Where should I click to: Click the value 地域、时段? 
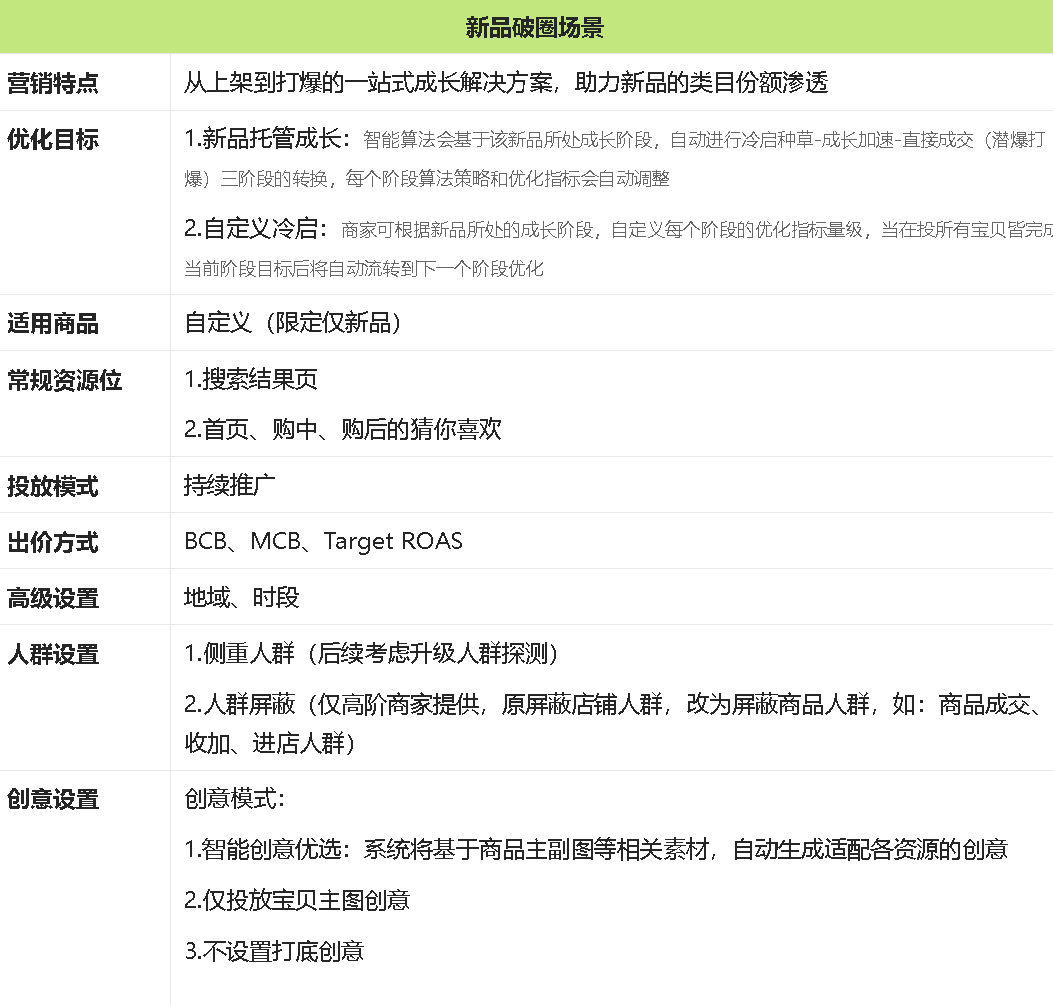pyautogui.click(x=242, y=597)
